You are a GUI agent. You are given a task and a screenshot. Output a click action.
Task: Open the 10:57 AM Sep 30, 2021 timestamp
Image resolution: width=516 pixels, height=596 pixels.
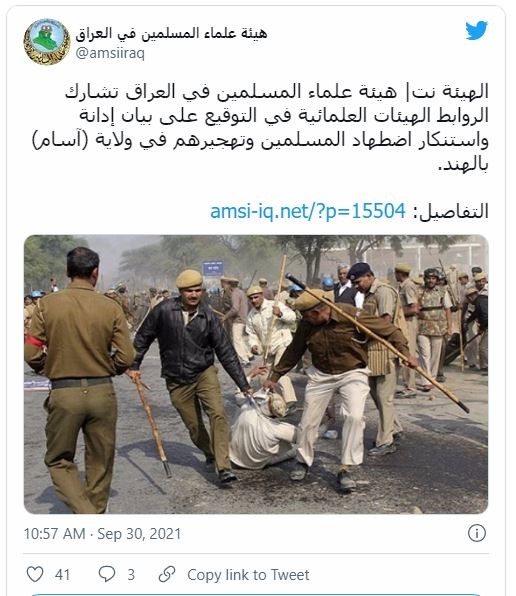(x=102, y=534)
